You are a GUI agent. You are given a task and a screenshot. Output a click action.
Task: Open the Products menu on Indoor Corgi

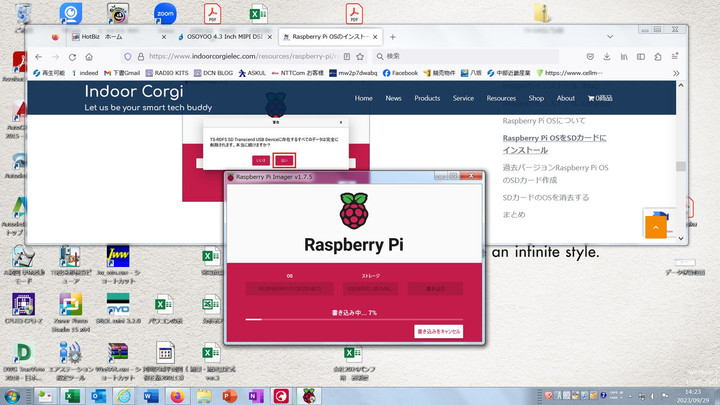[427, 98]
